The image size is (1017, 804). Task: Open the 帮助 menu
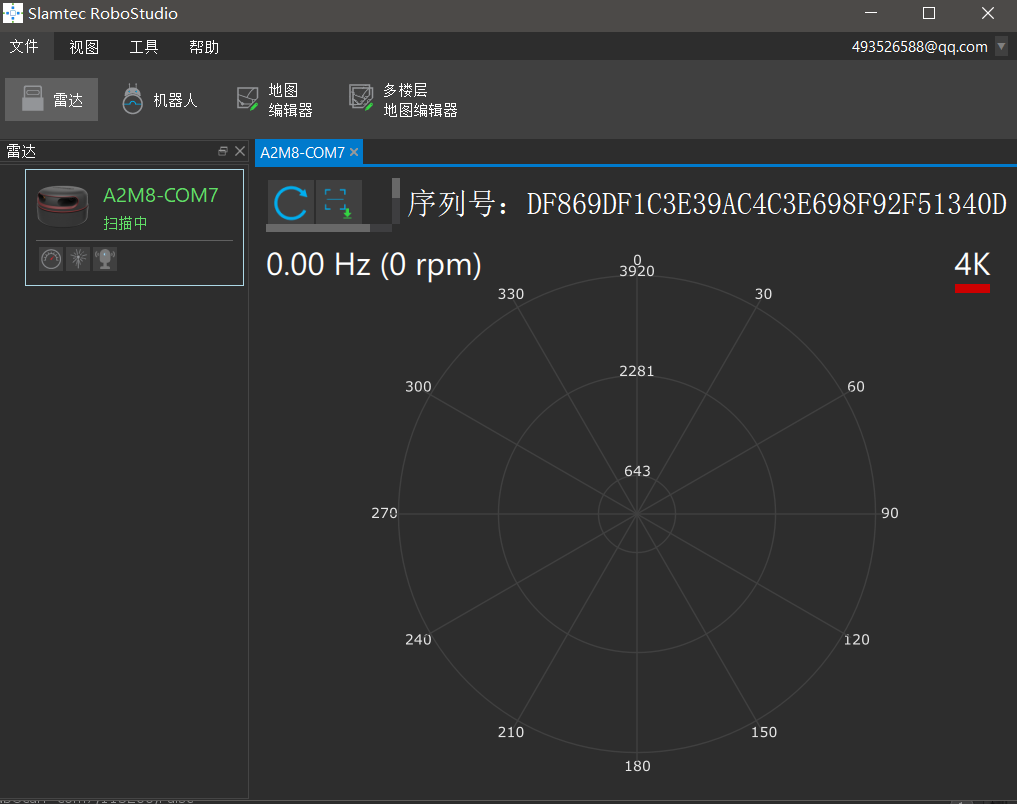(204, 47)
